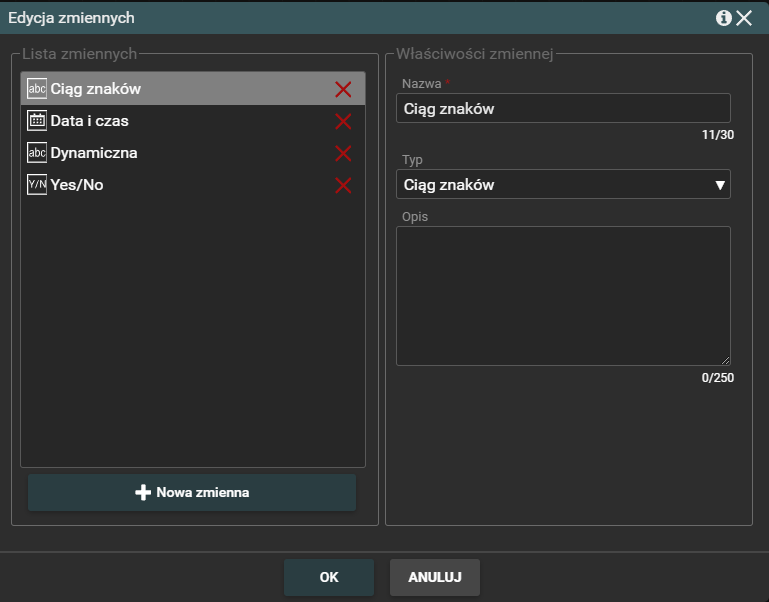Choose Dynamiczna from the variable list
The height and width of the screenshot is (602, 769).
click(x=94, y=153)
